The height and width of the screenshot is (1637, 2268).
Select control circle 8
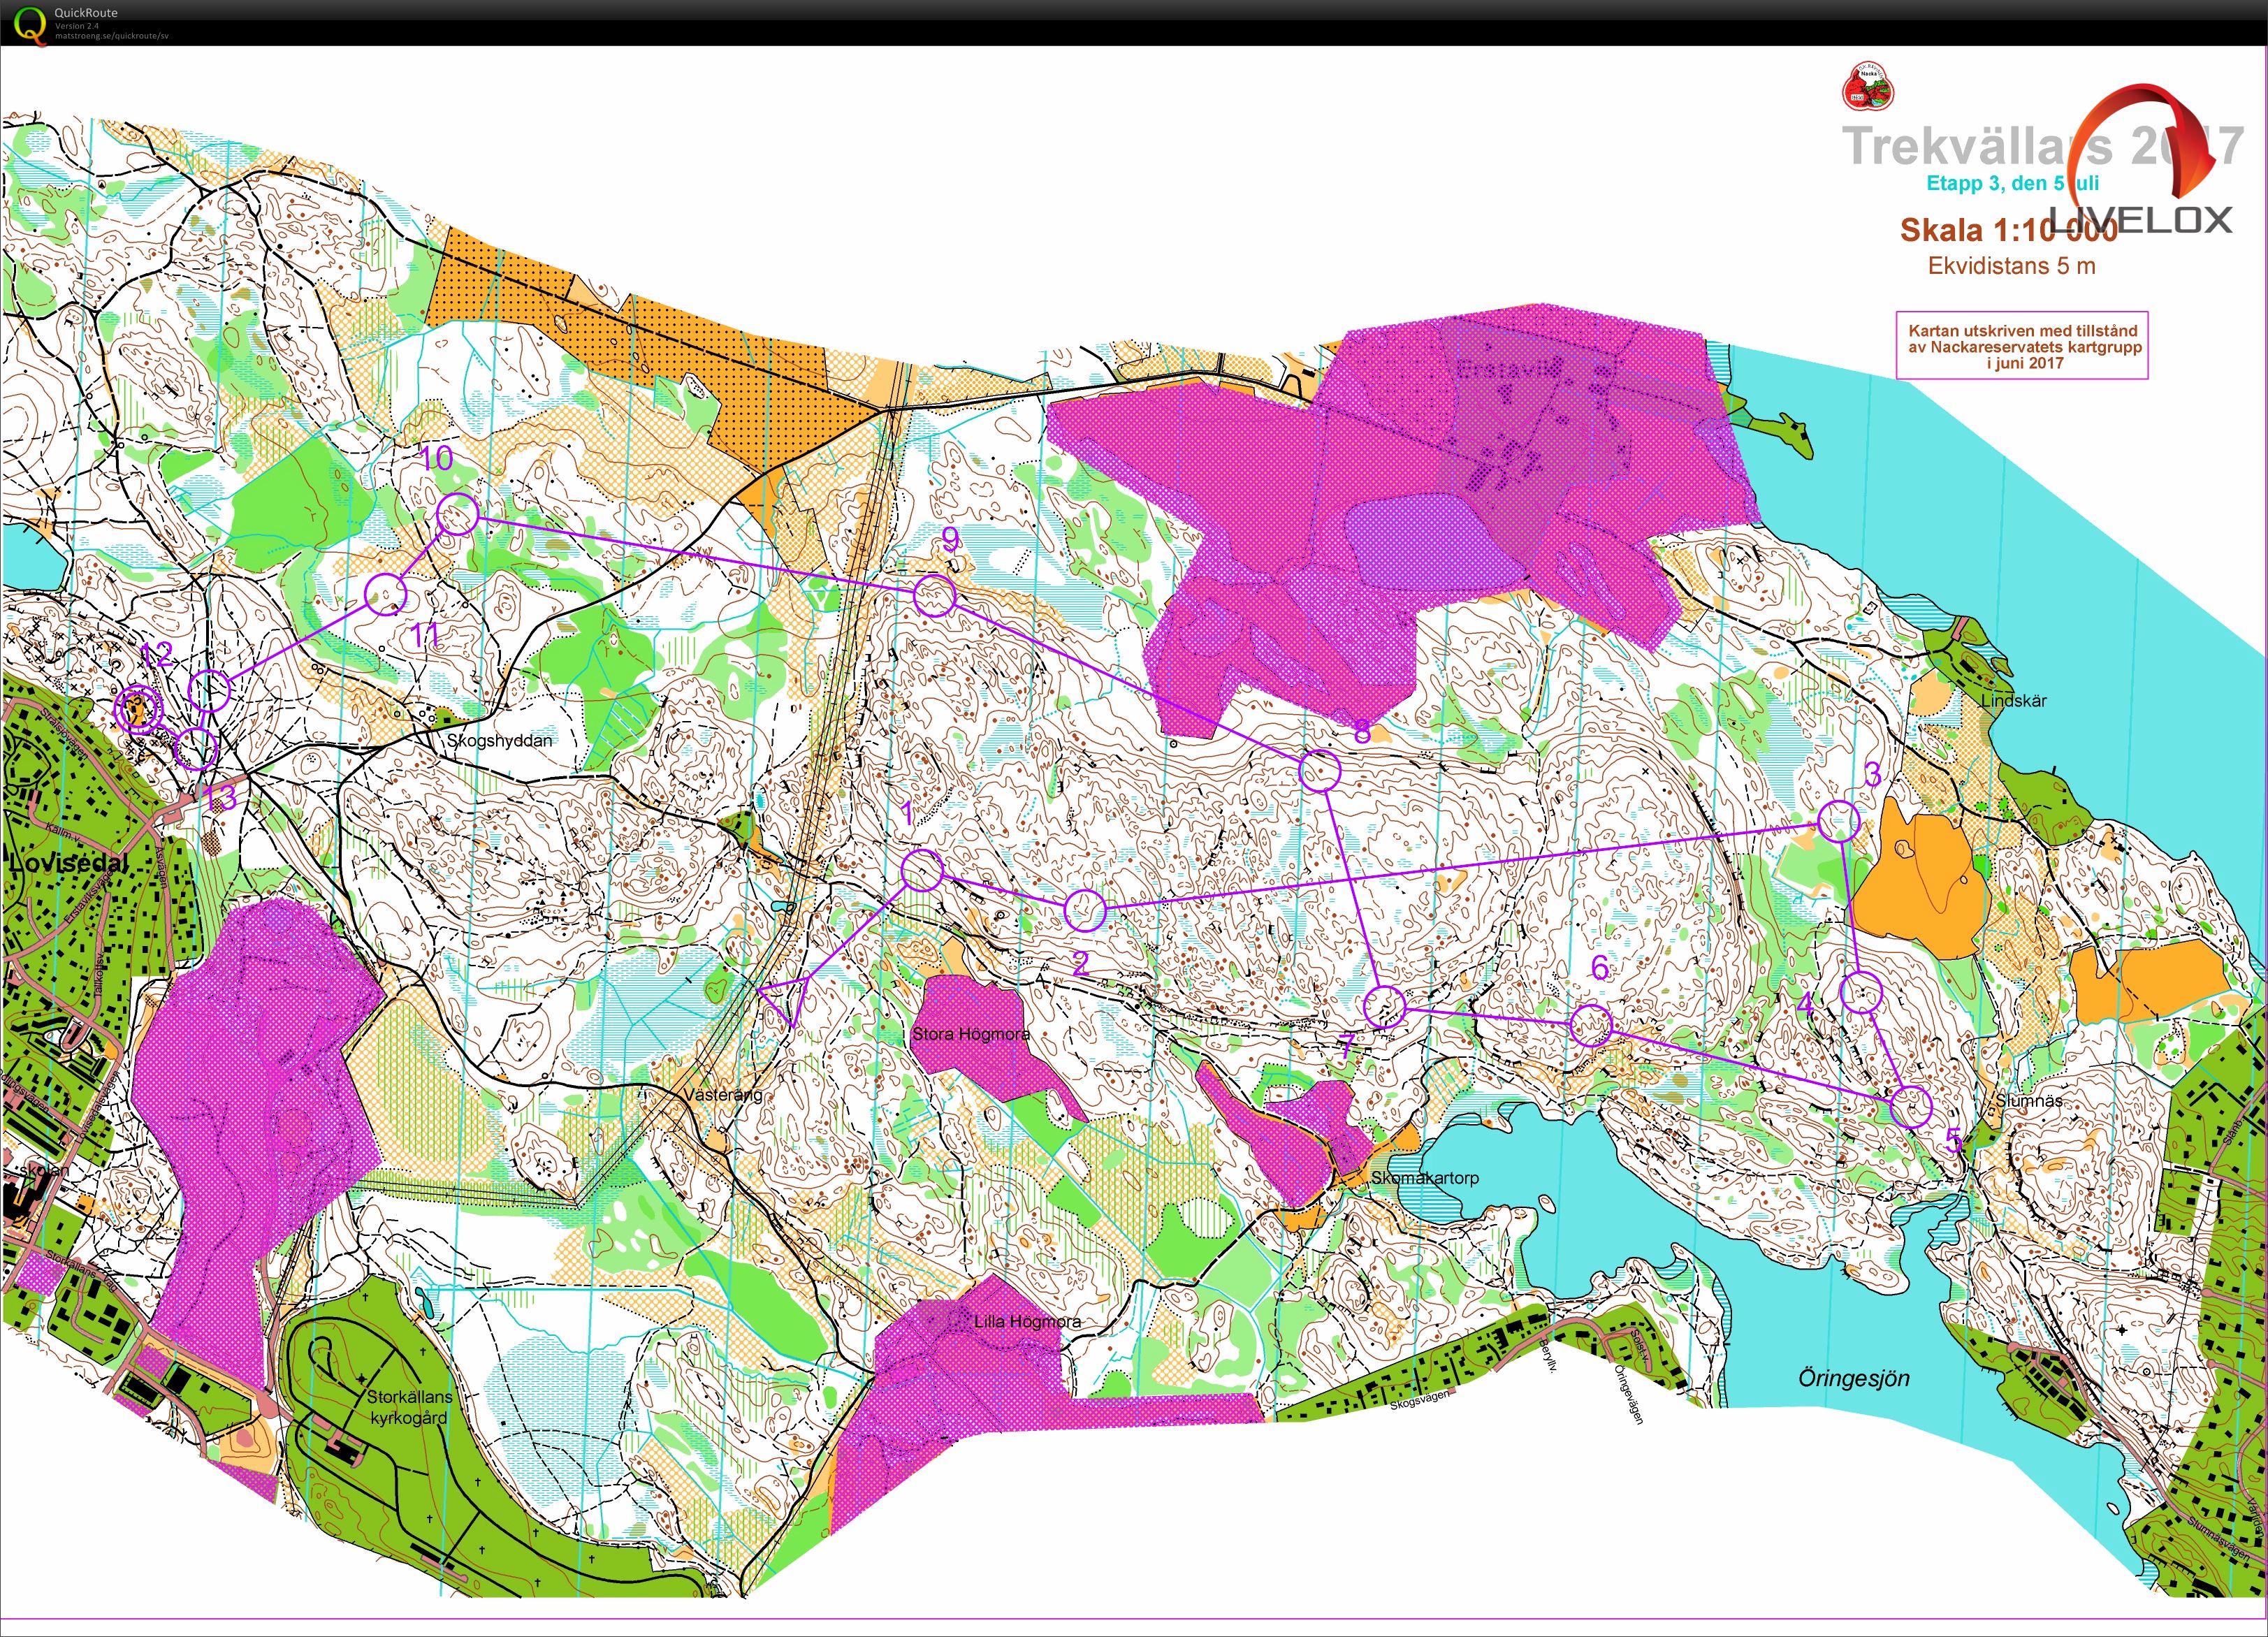[1319, 771]
